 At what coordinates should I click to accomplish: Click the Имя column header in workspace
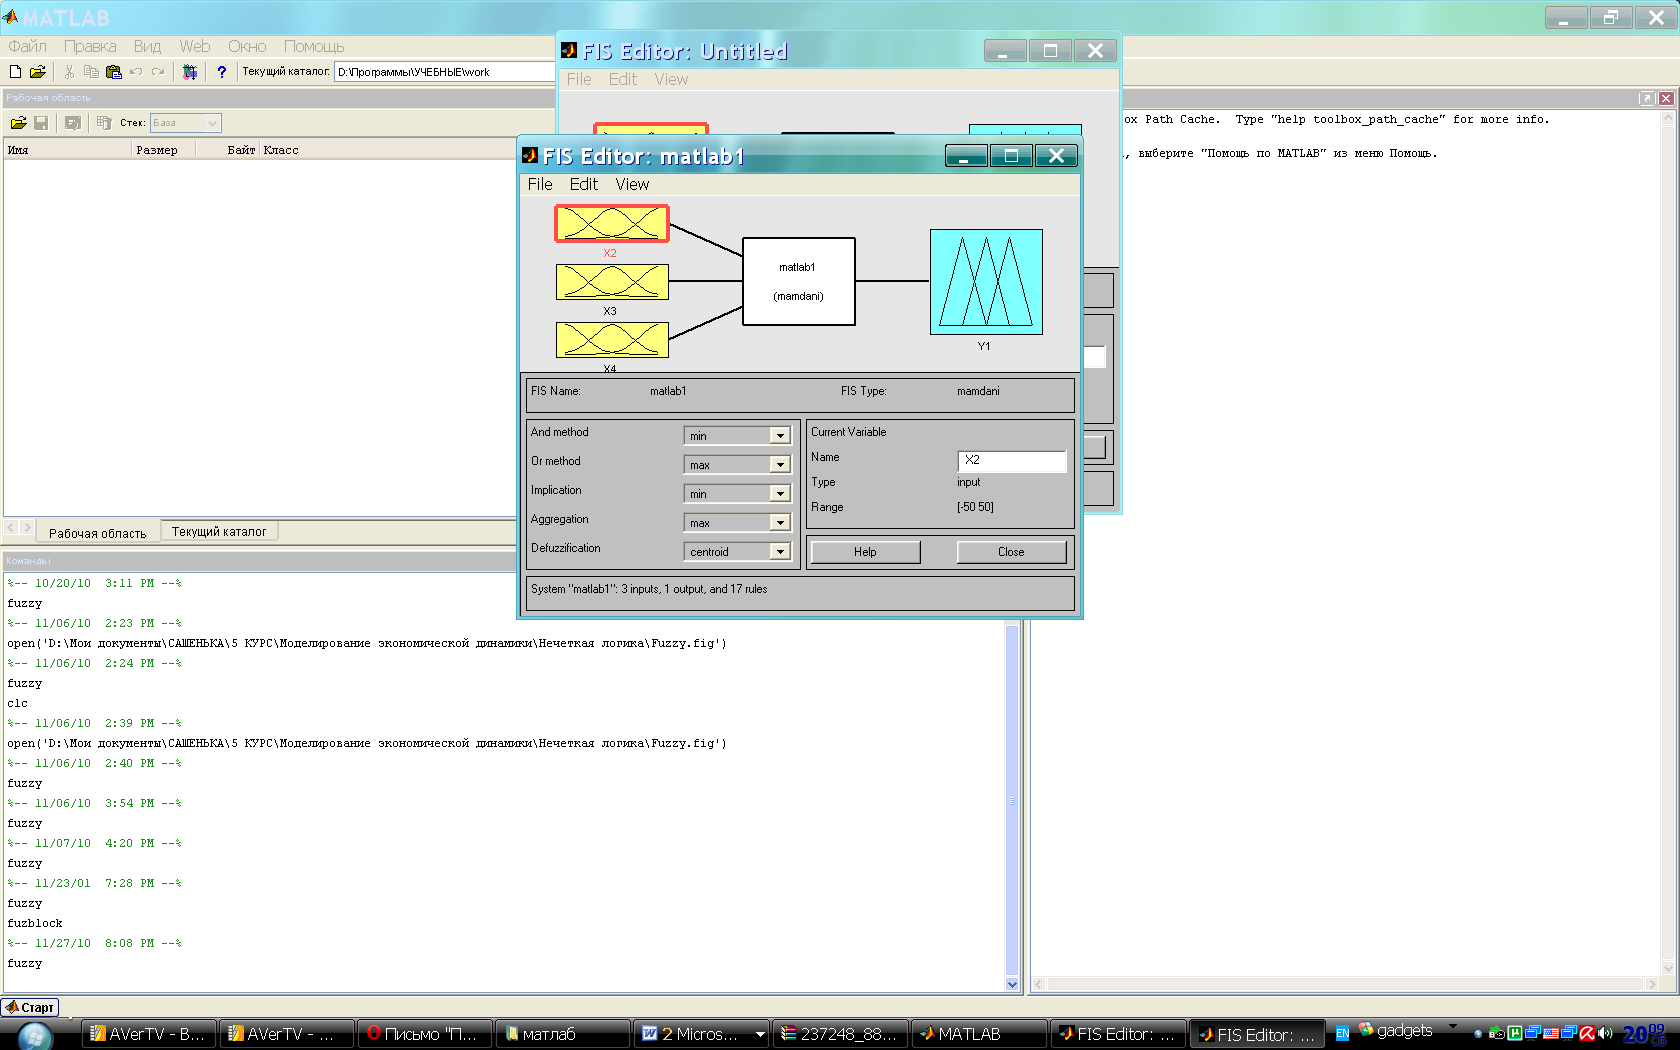[x=68, y=150]
